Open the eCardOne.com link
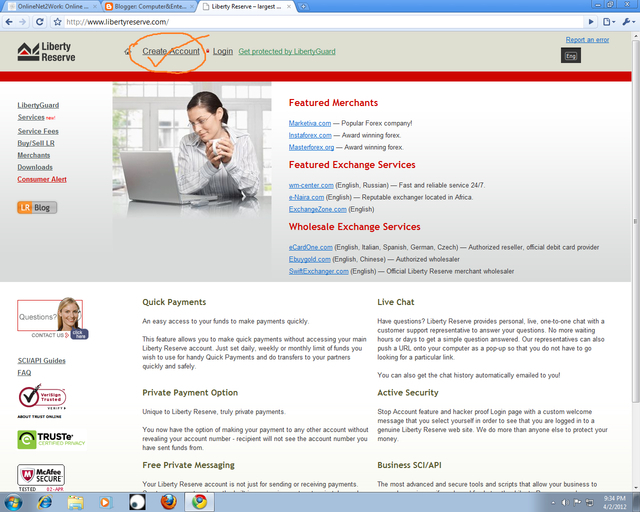Viewport: 640px width, 512px height. point(311,247)
